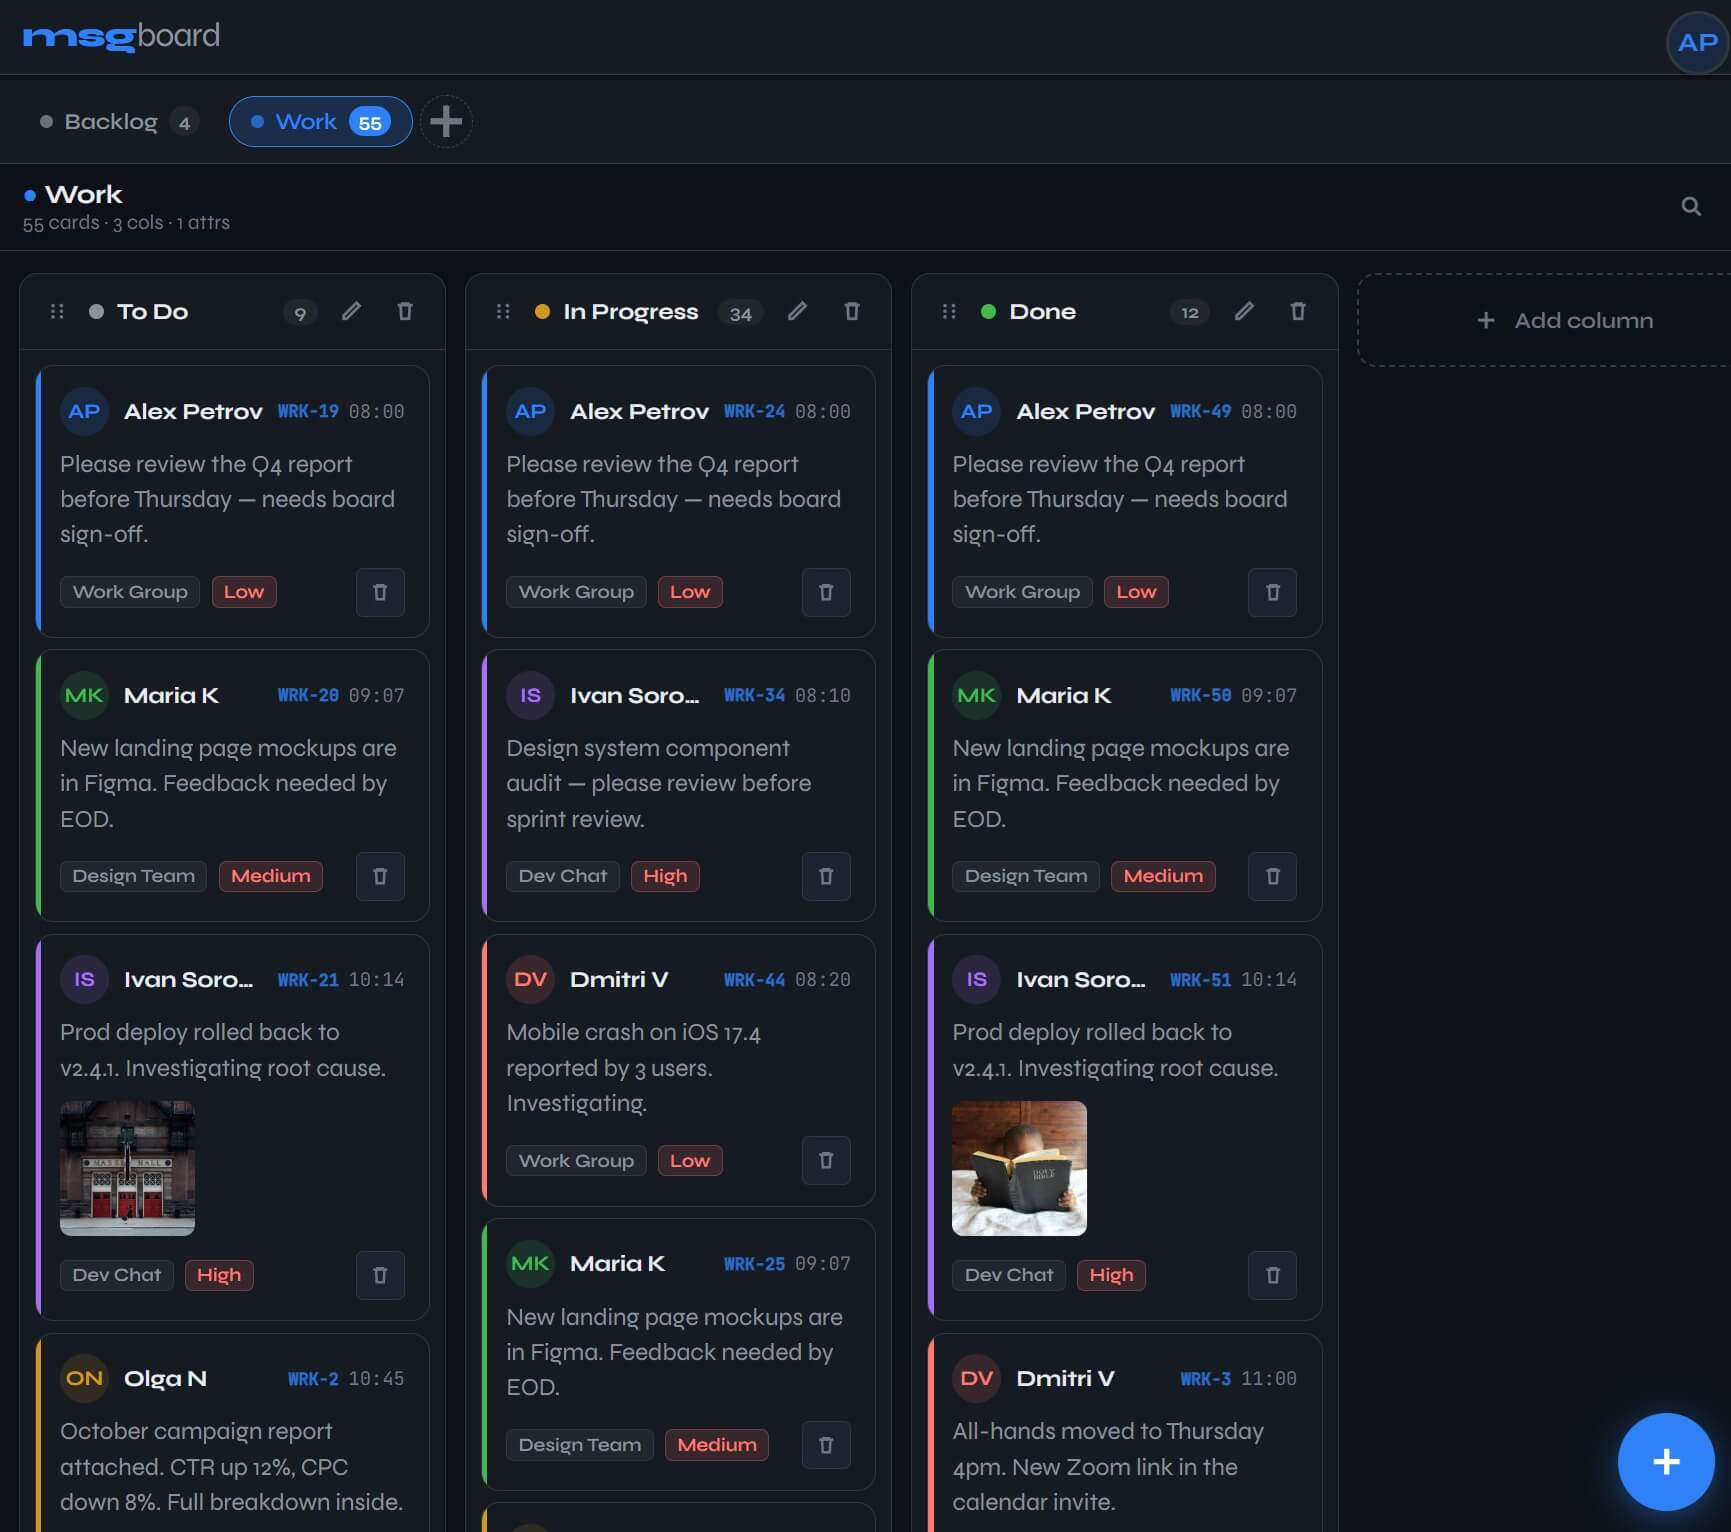The height and width of the screenshot is (1532, 1731).
Task: Open the AP user avatar menu
Action: [x=1697, y=43]
